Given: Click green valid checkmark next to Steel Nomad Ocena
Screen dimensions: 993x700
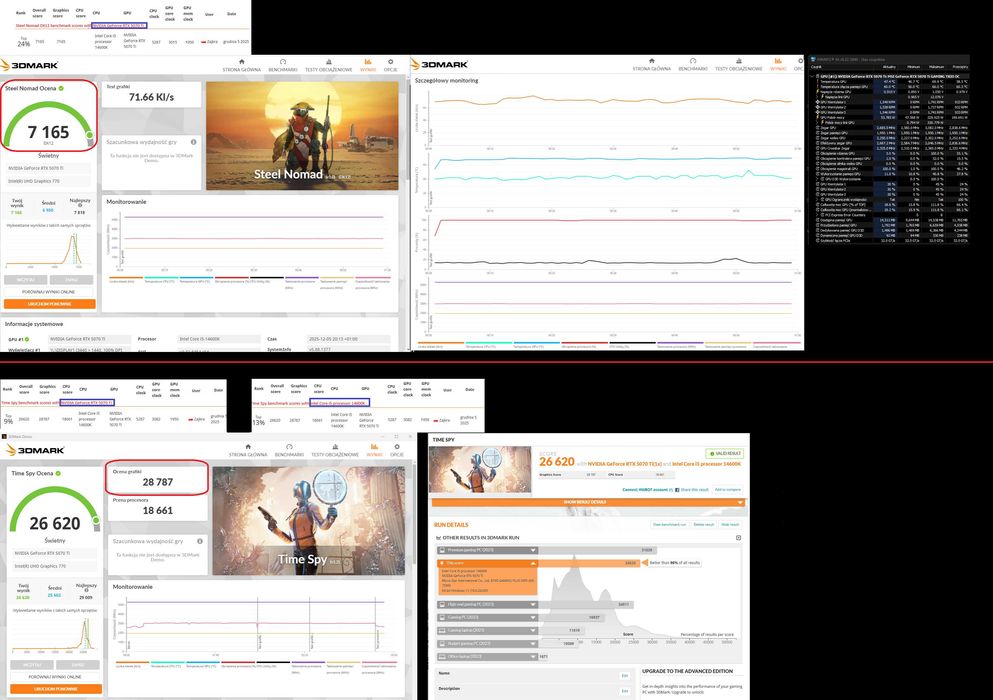Looking at the screenshot, I should coord(61,88).
